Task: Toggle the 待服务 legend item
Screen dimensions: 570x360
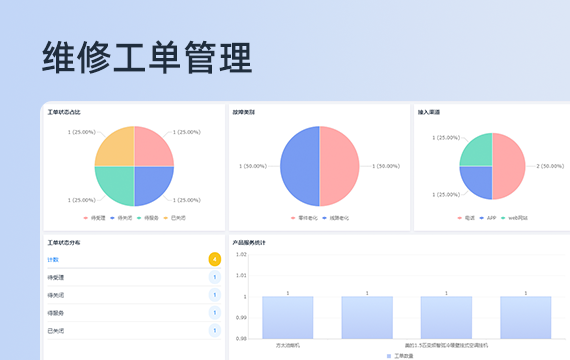Action: [x=148, y=218]
